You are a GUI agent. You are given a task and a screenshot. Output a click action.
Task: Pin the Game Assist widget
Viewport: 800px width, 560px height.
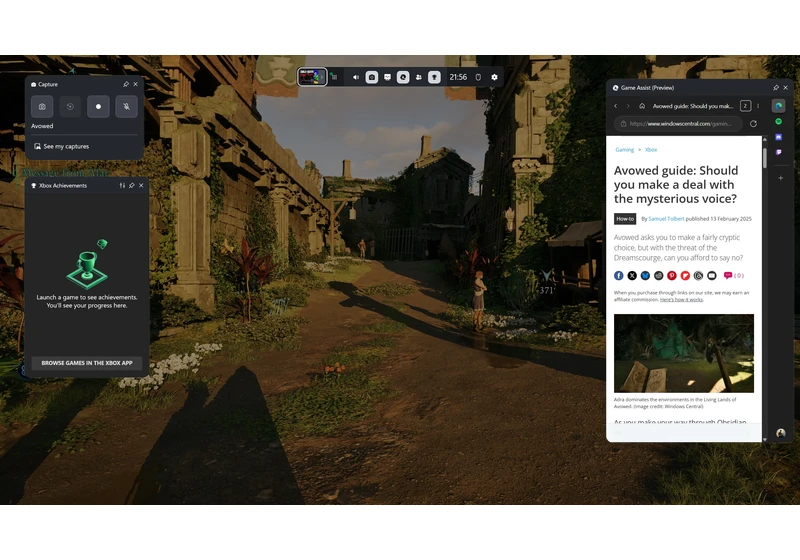pos(776,88)
